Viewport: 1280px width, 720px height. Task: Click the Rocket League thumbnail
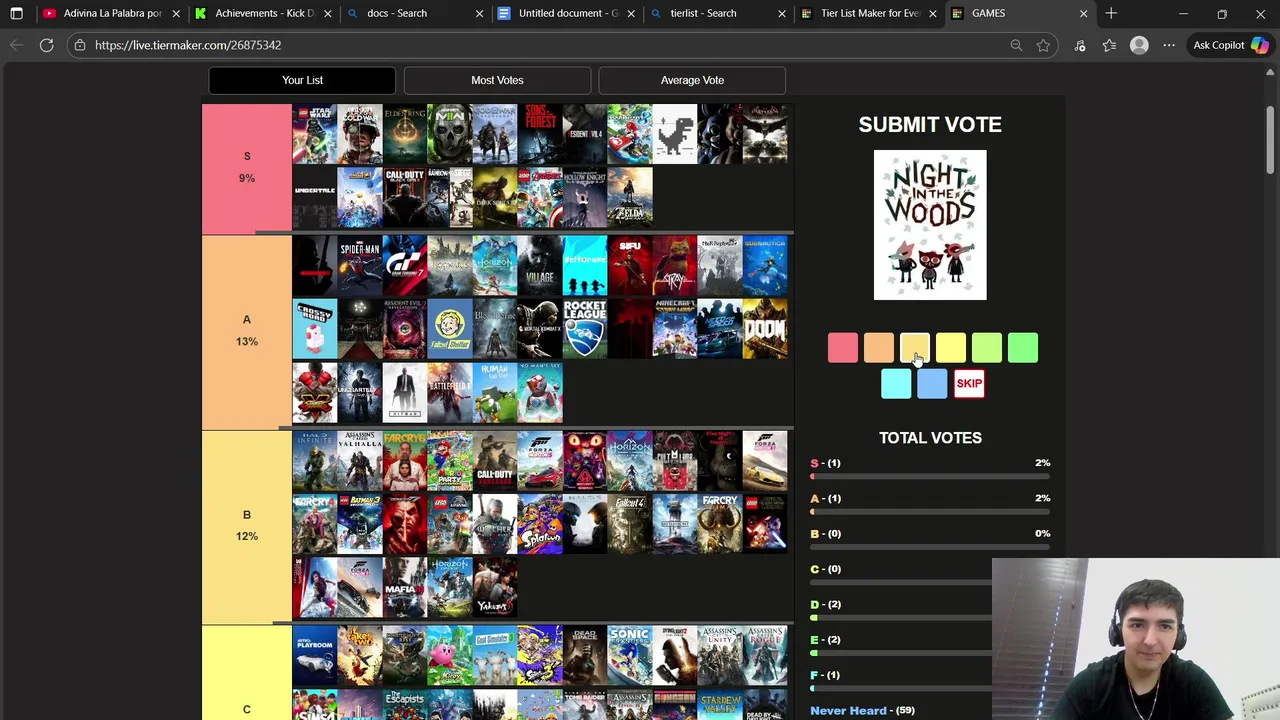coord(585,328)
